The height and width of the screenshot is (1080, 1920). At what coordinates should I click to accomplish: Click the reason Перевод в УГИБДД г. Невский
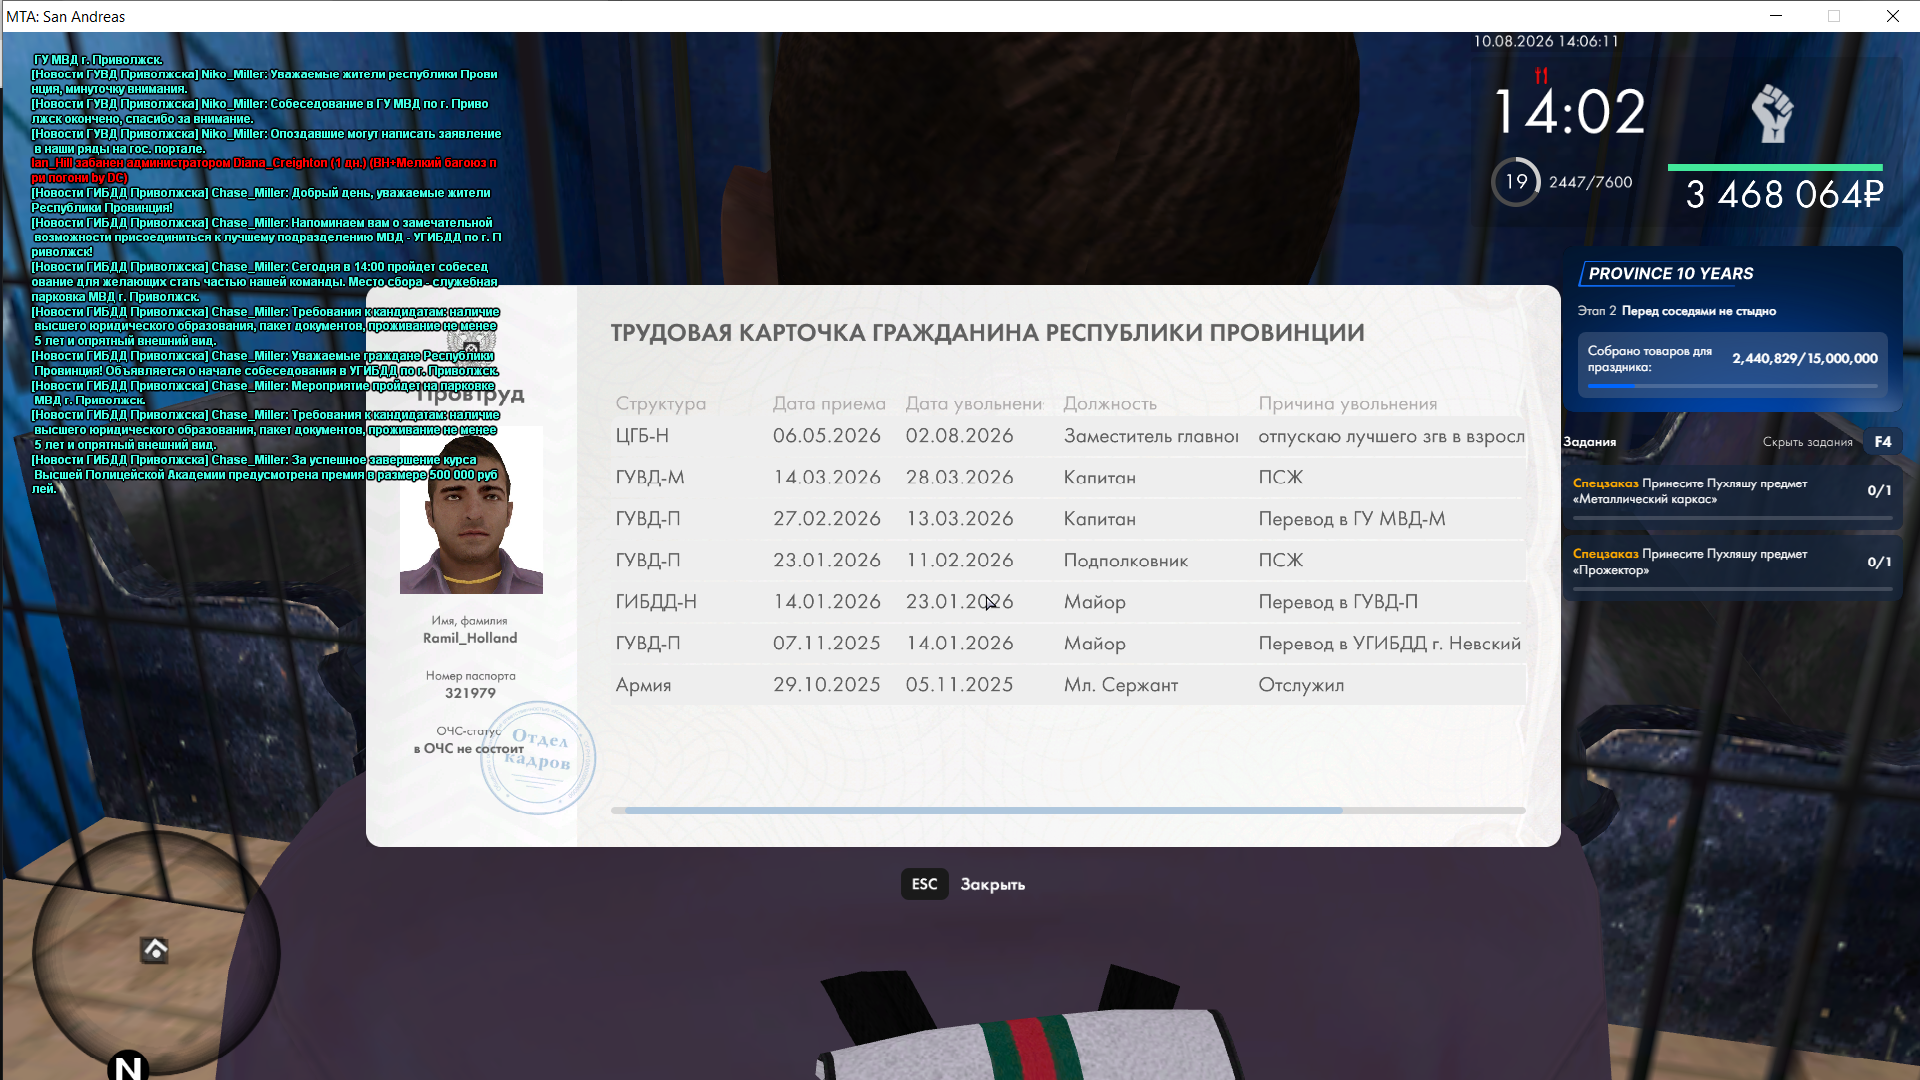tap(1390, 644)
